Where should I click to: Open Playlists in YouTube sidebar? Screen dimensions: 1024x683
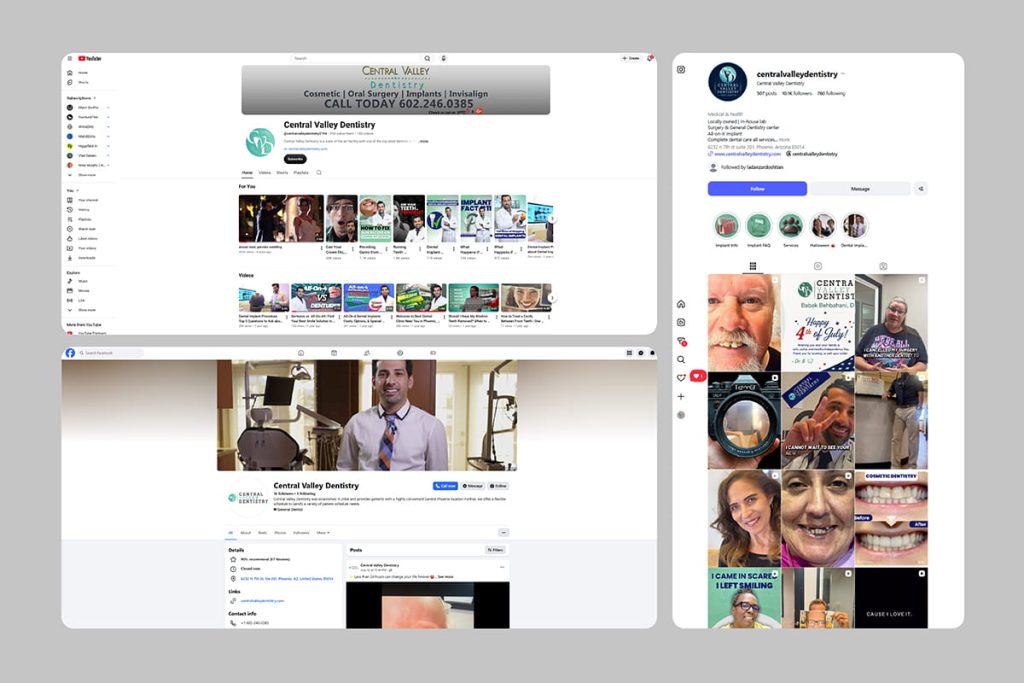[x=80, y=219]
